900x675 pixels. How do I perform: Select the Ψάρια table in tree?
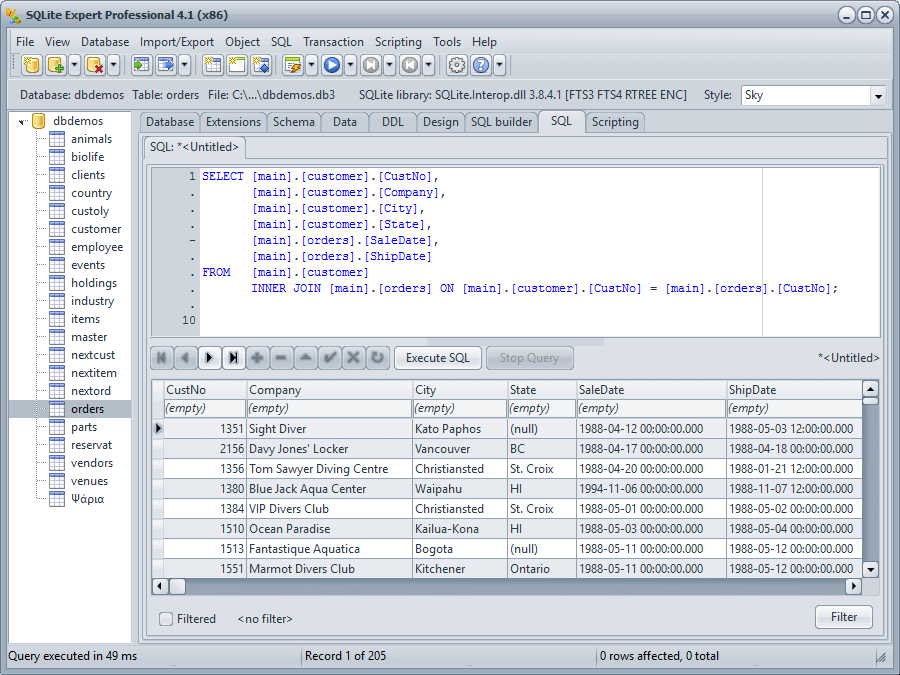click(x=87, y=499)
